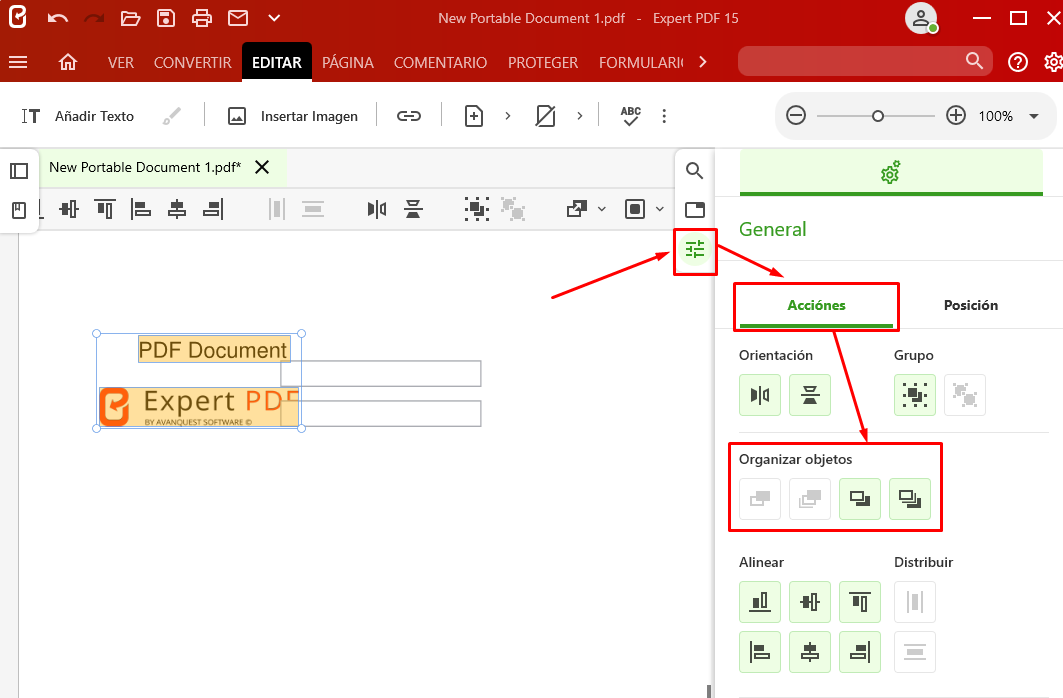This screenshot has width=1063, height=698.
Task: Select the PDF Document text object
Action: pyautogui.click(x=214, y=350)
